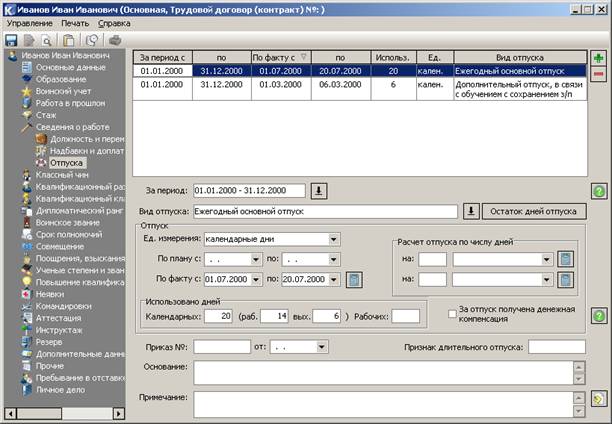Click sidebar horizontal scrollbar right arrow
The width and height of the screenshot is (612, 424).
pos(119,413)
